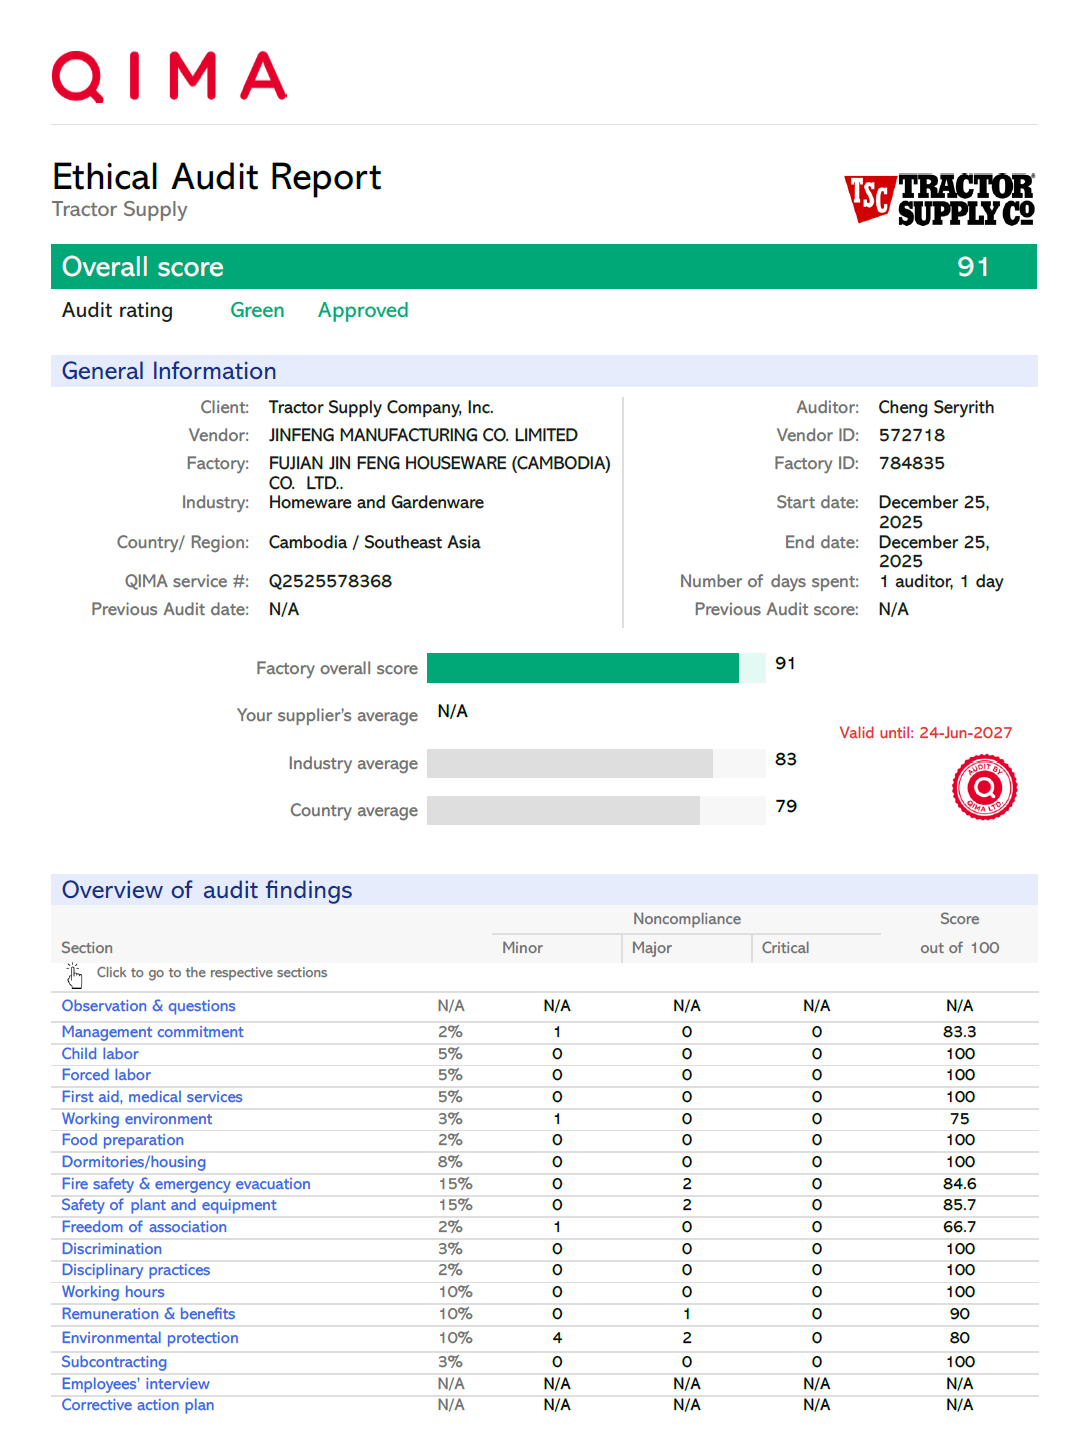Screen dimensions: 1088x1446
Task: Click the gray Country average bar
Action: tap(563, 810)
